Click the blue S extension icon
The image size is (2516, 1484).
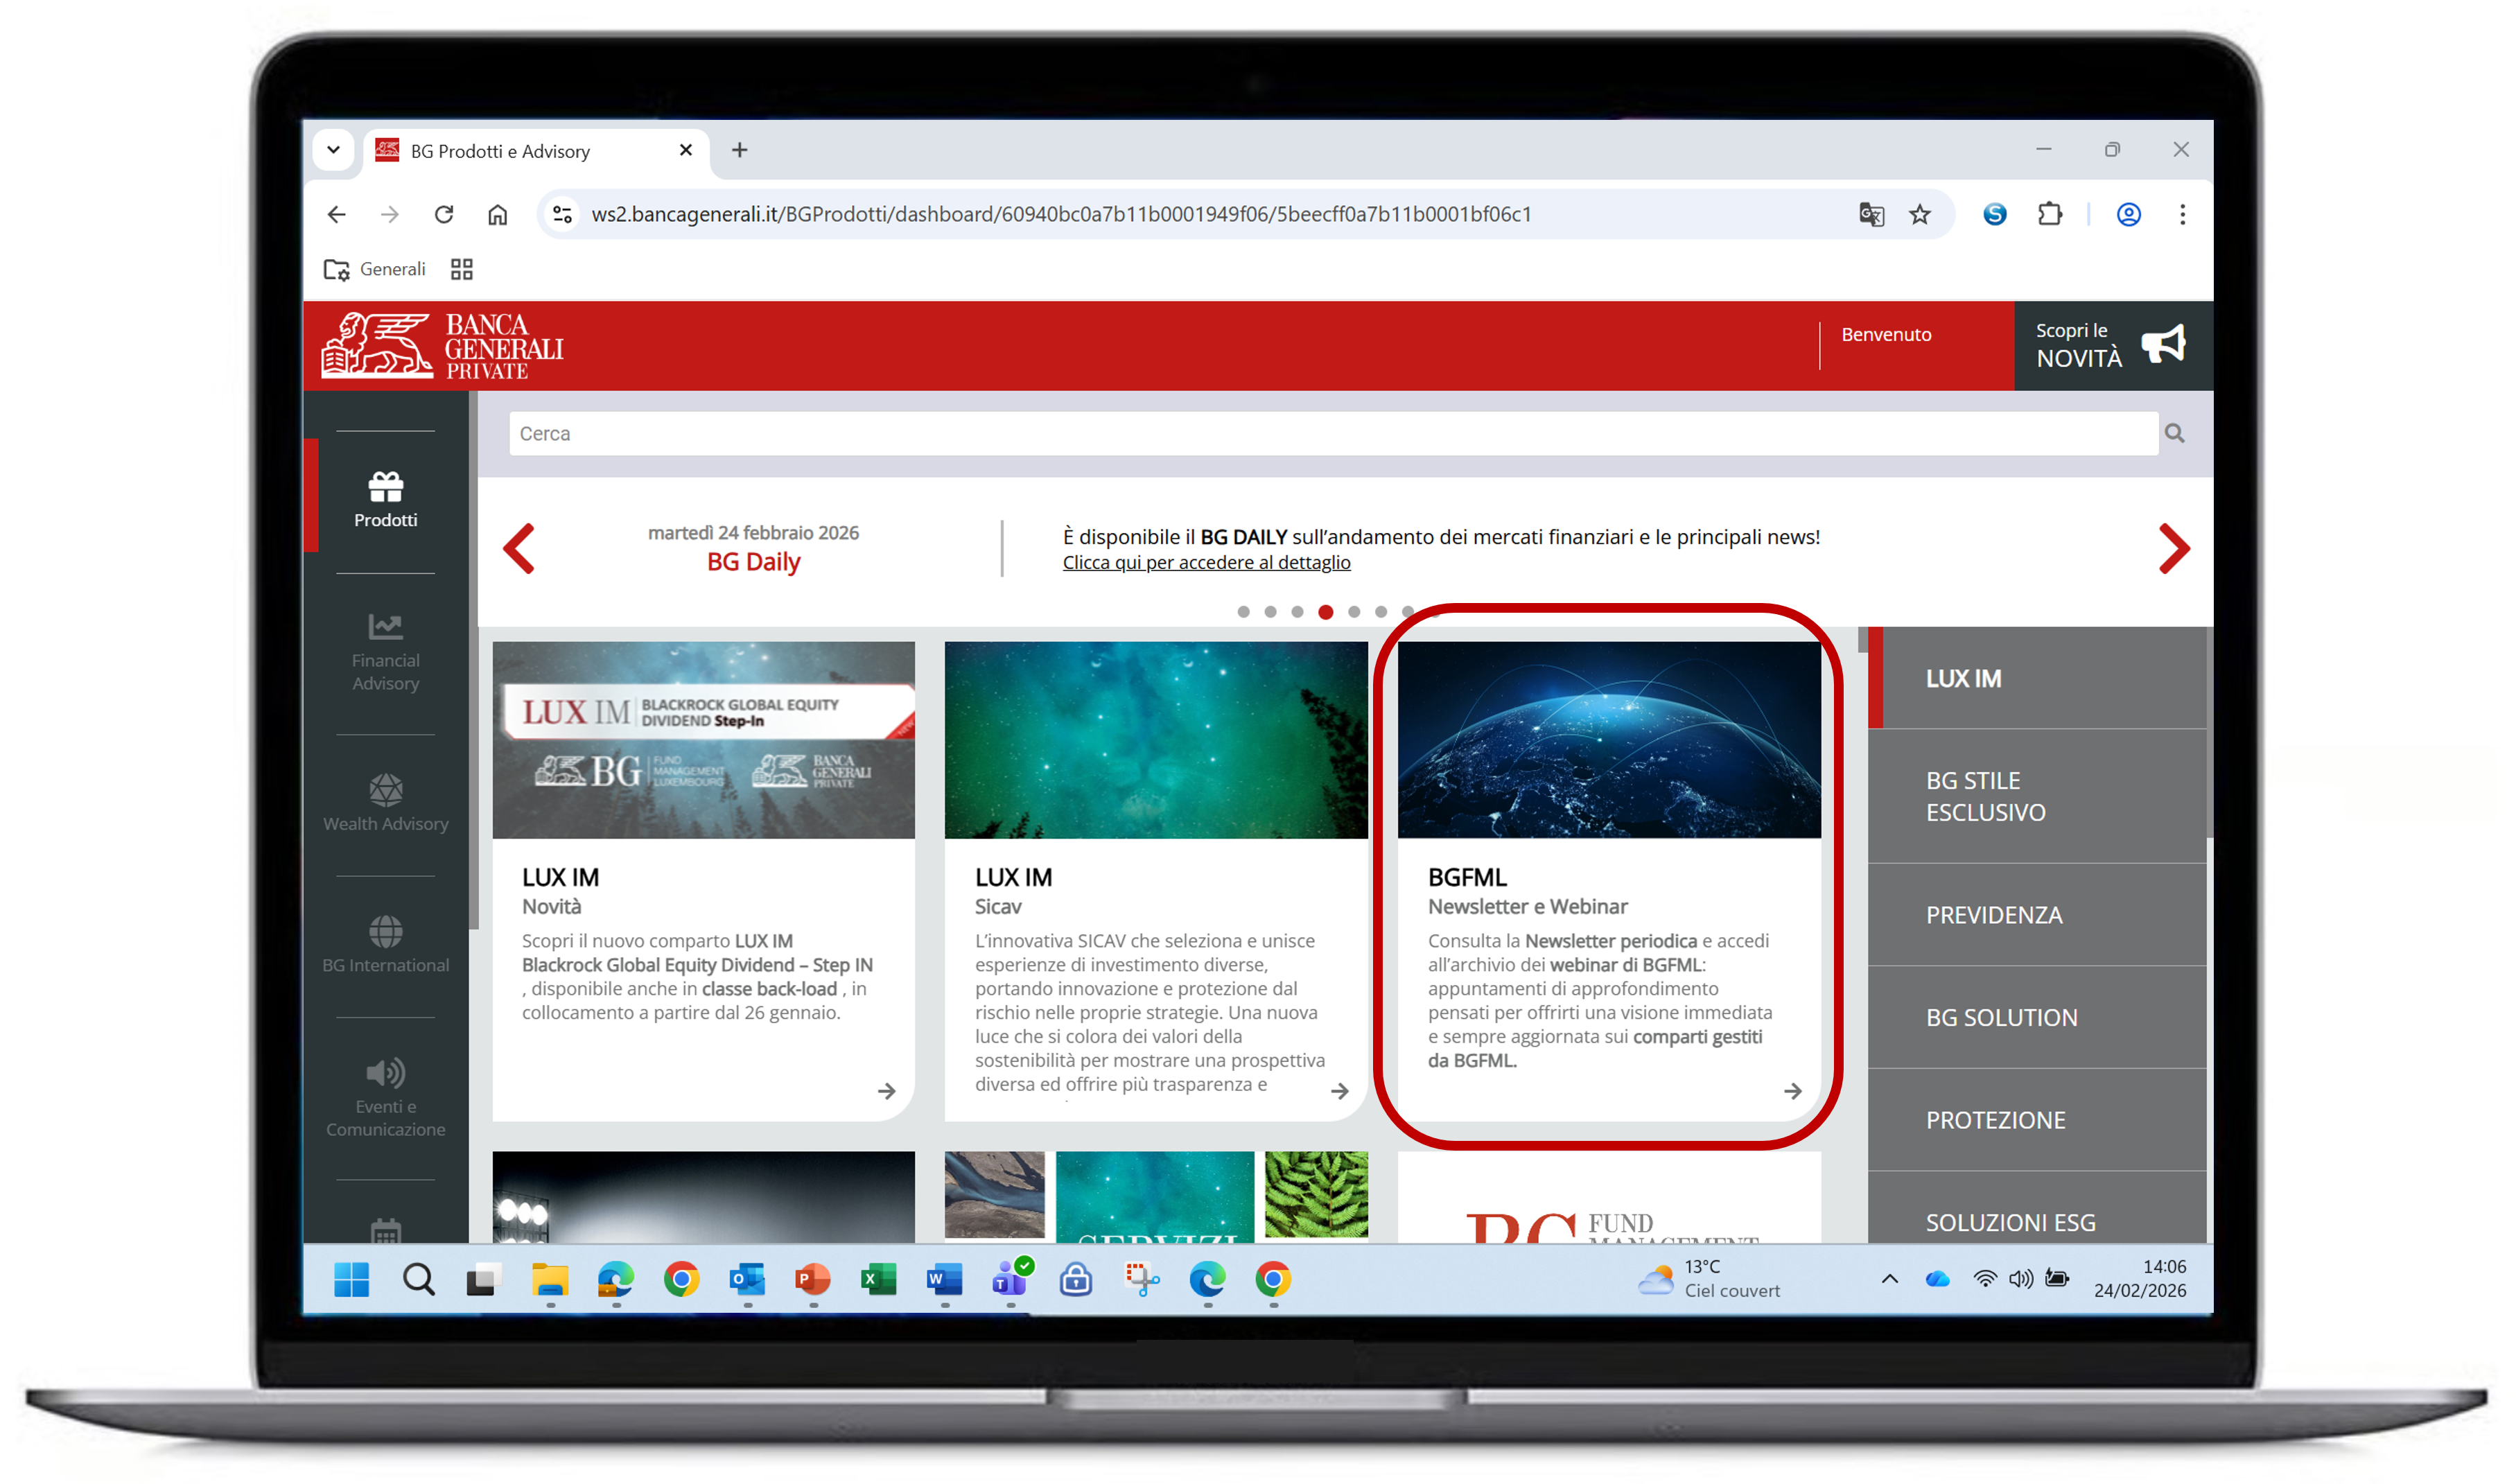tap(1995, 214)
